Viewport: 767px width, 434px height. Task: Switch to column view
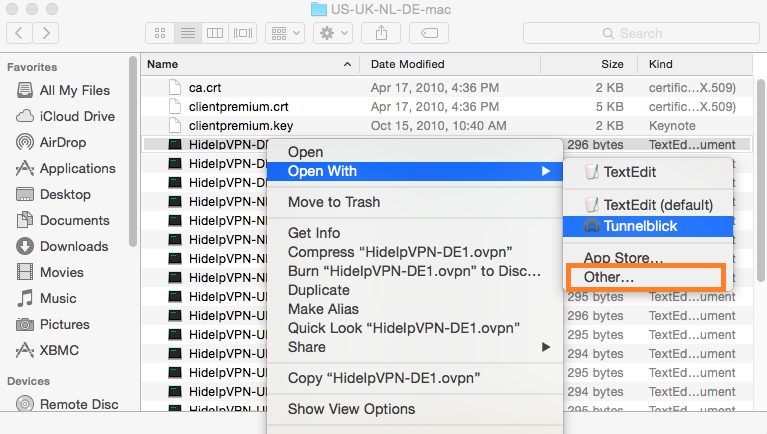pos(215,33)
